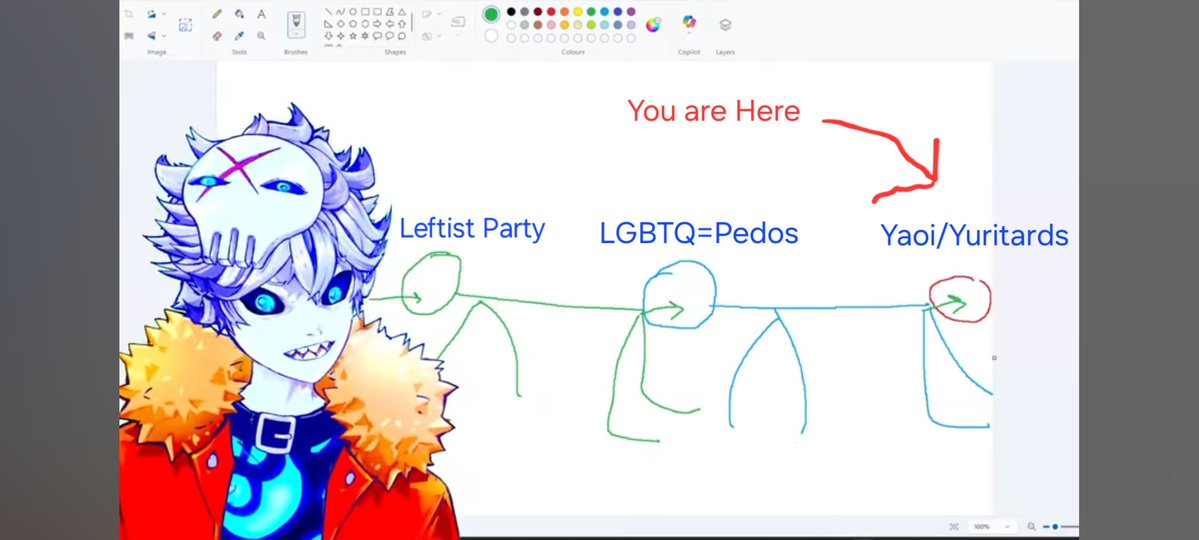
Task: Click the Crop icon in the Image group
Action: tap(129, 14)
